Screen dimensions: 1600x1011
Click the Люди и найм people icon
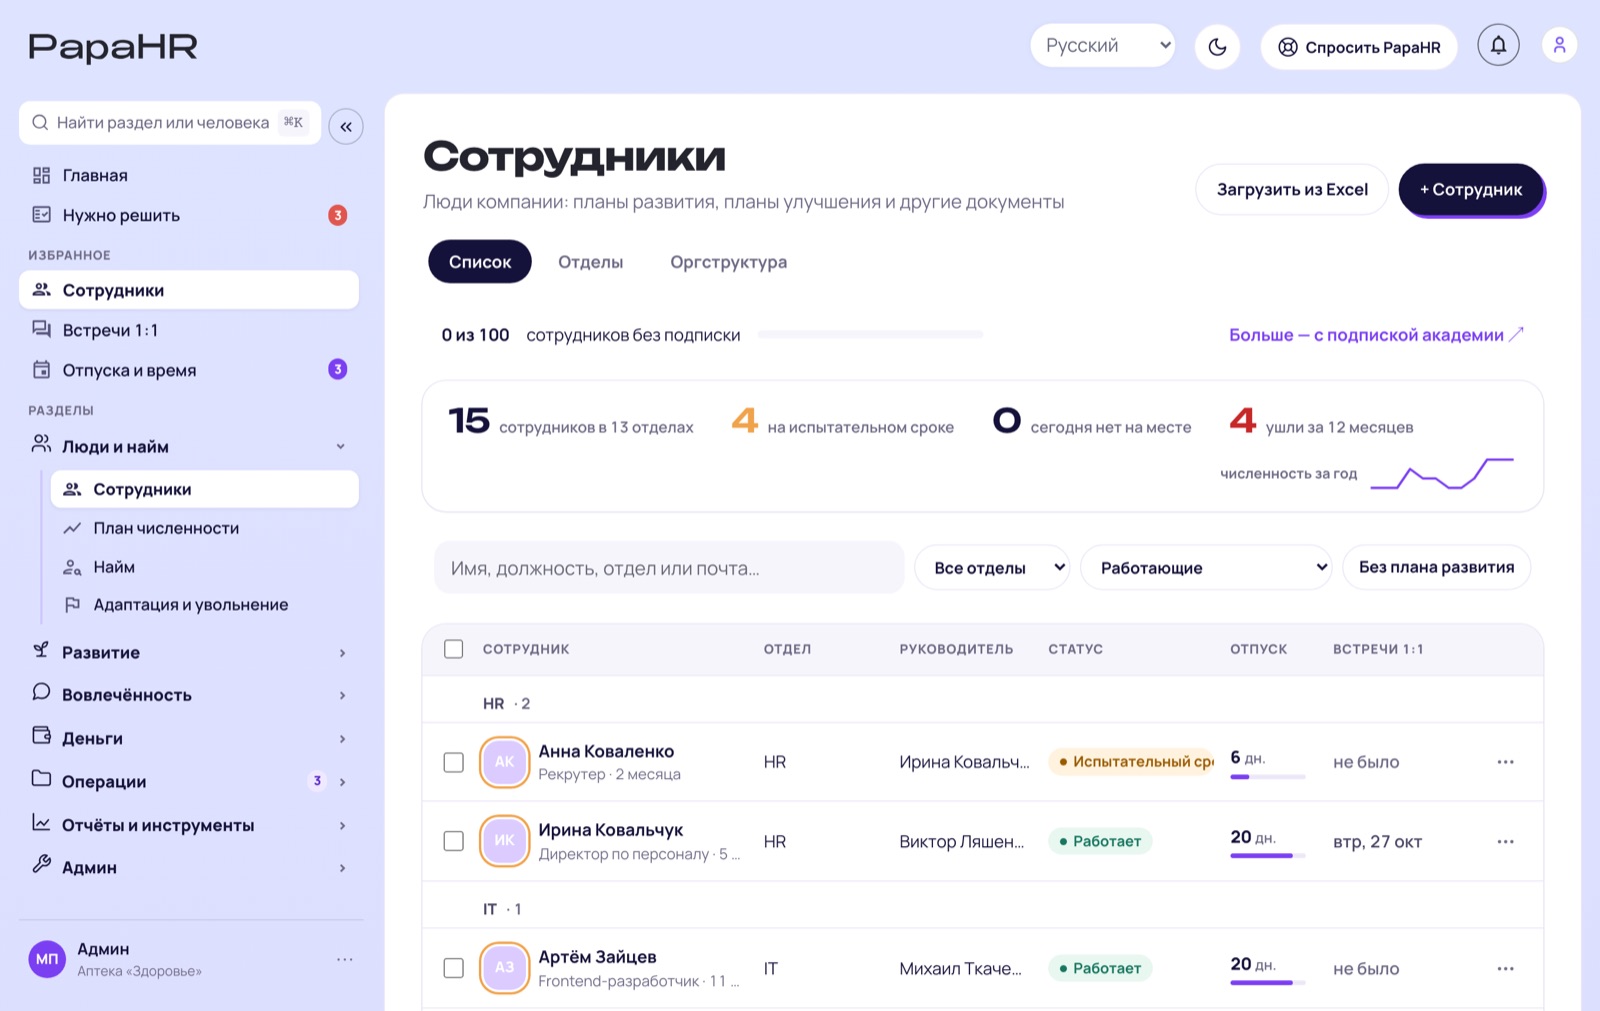point(41,444)
